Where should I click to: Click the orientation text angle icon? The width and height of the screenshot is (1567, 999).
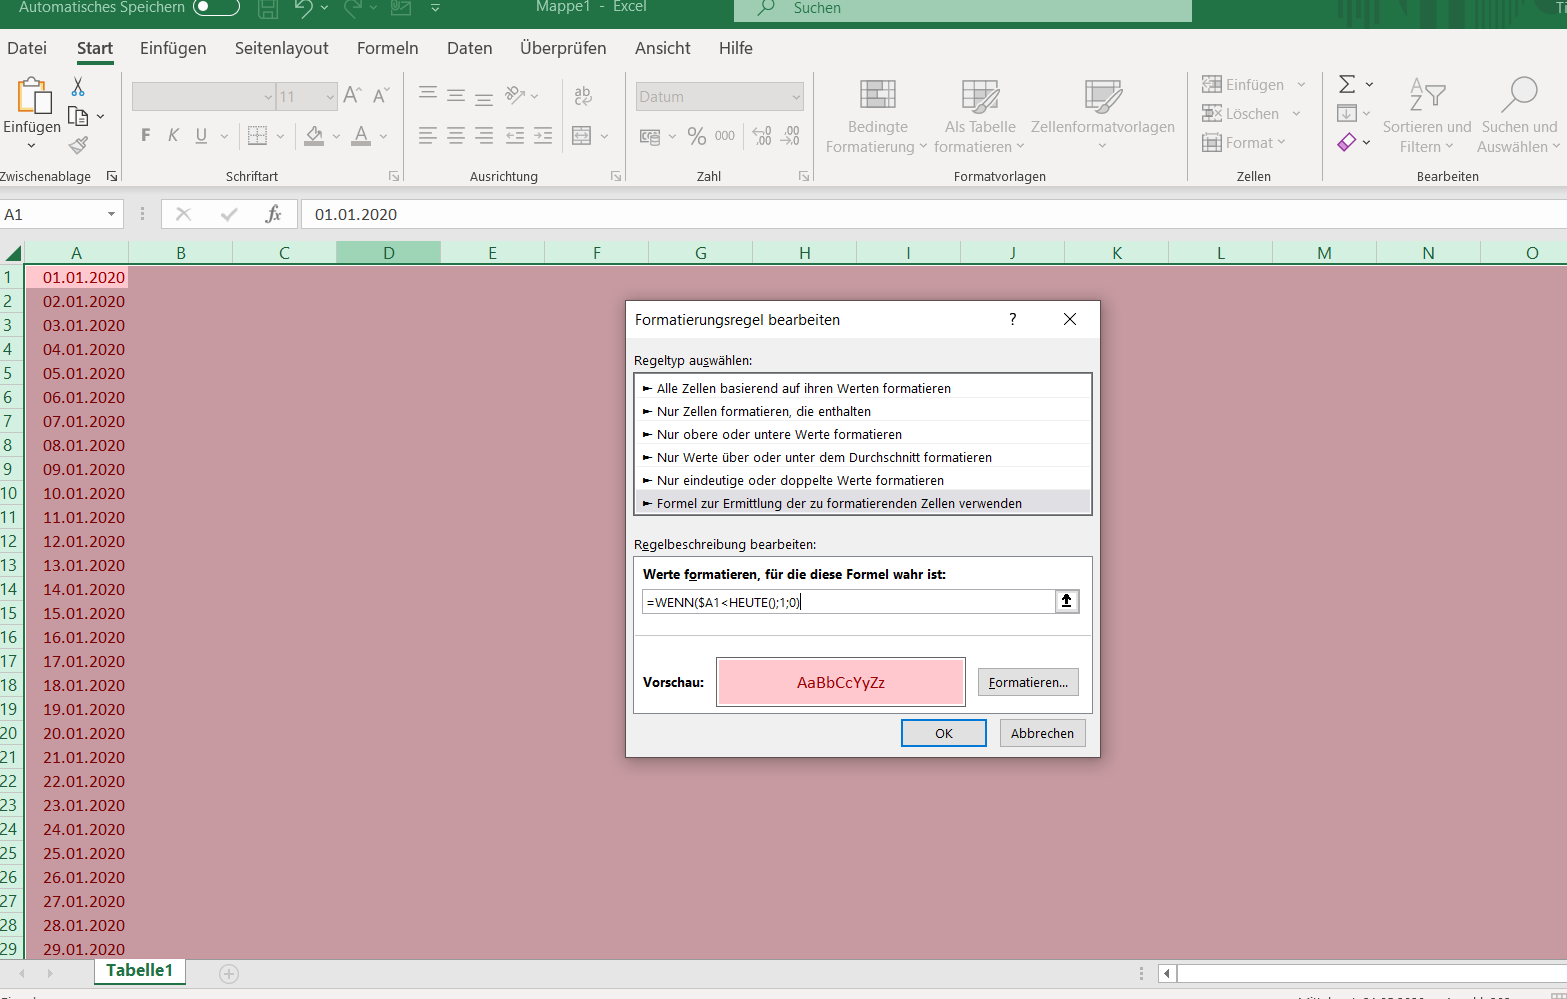point(515,95)
